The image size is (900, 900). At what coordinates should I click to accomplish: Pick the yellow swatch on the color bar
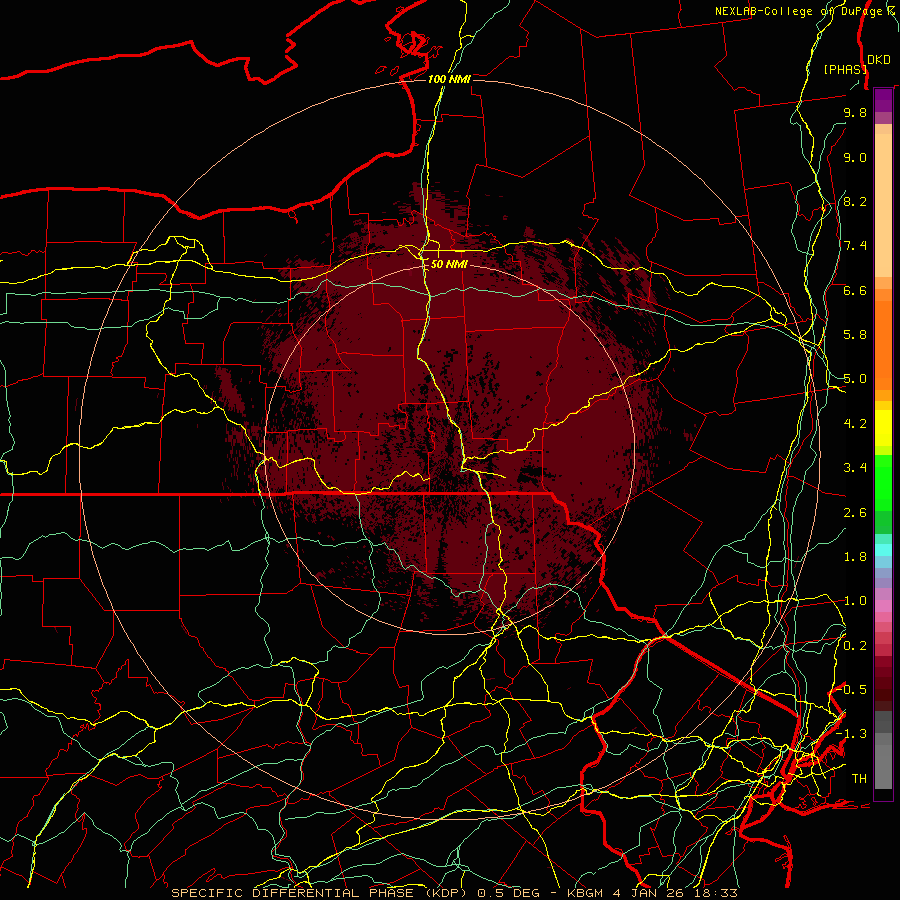tap(883, 428)
